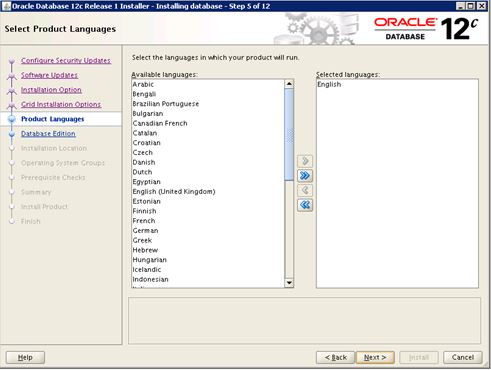Click the add selected language arrow

coord(305,161)
